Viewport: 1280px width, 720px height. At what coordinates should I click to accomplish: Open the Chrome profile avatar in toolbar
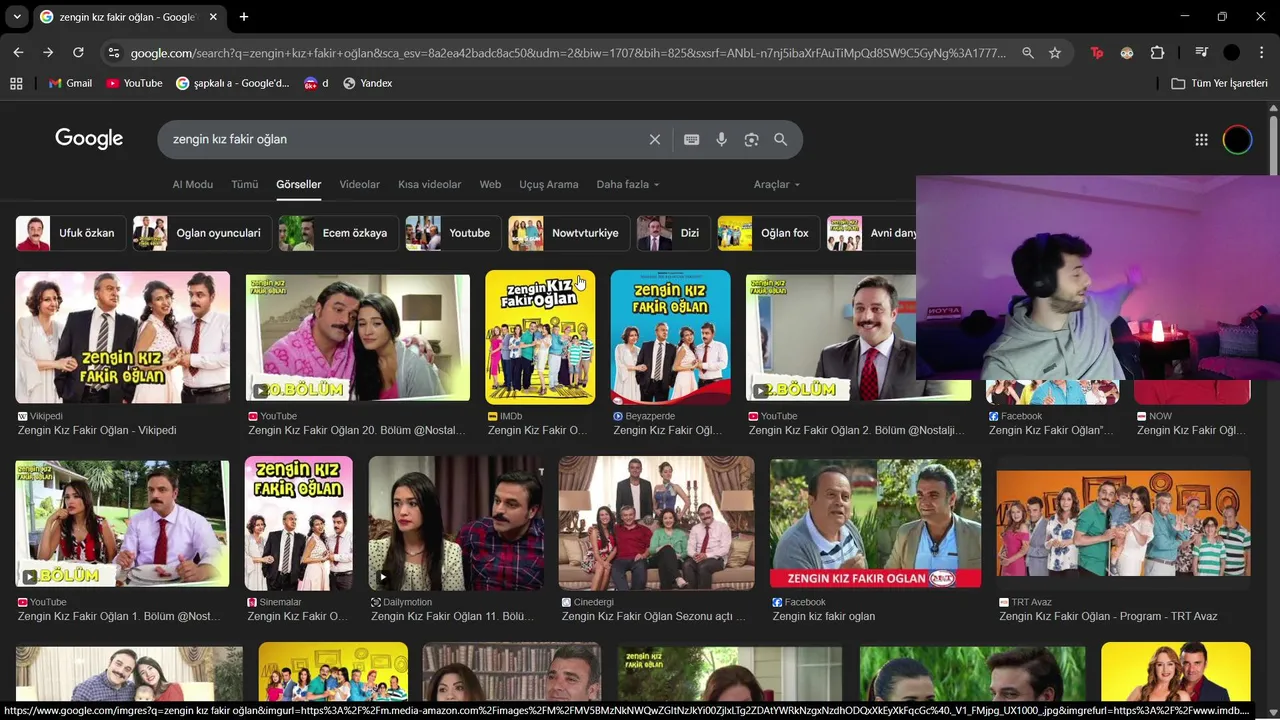click(1231, 53)
